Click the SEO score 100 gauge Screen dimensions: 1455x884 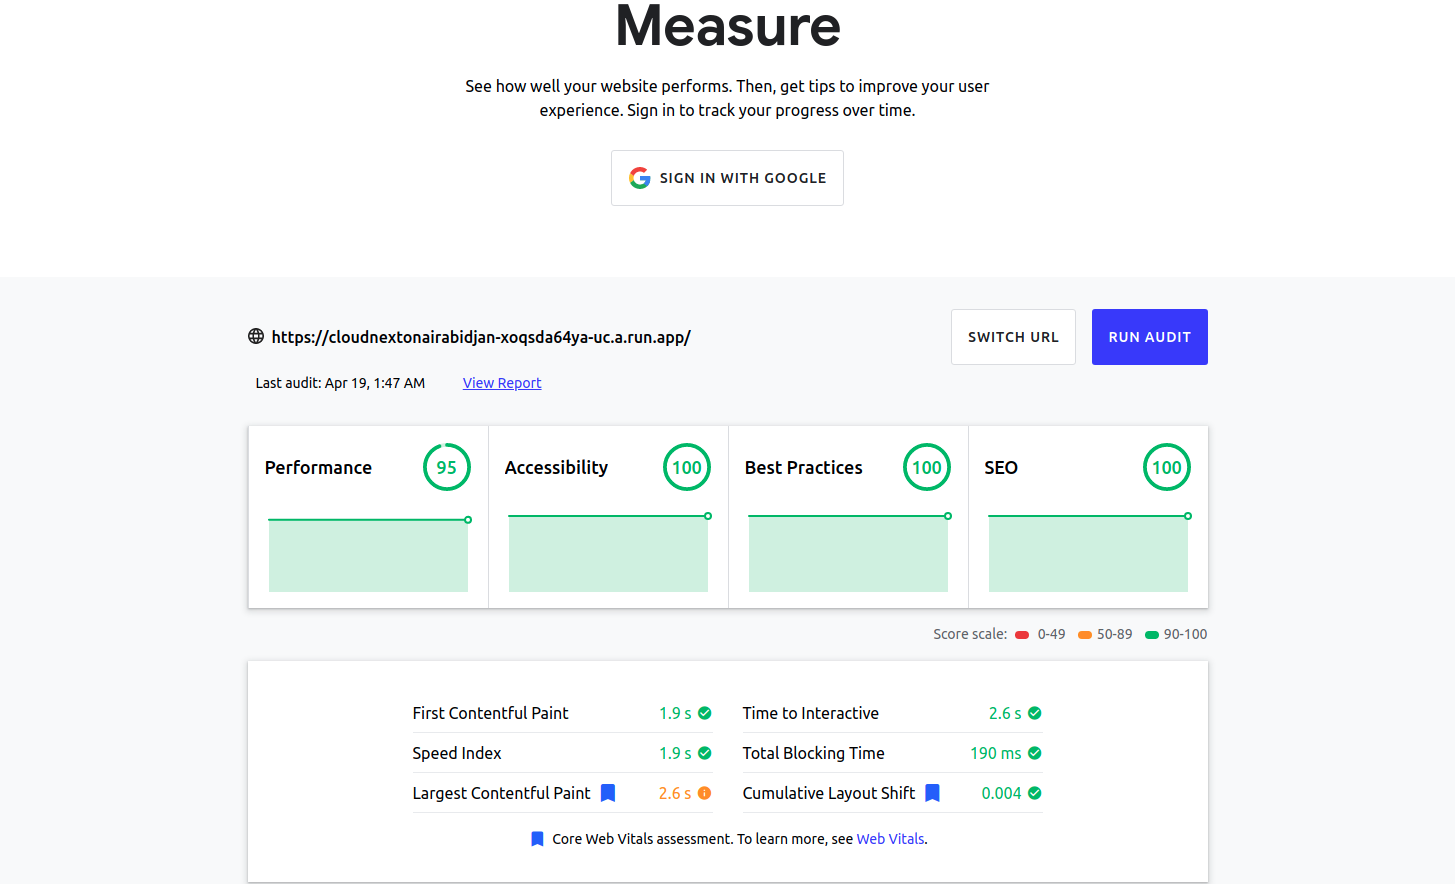1167,467
